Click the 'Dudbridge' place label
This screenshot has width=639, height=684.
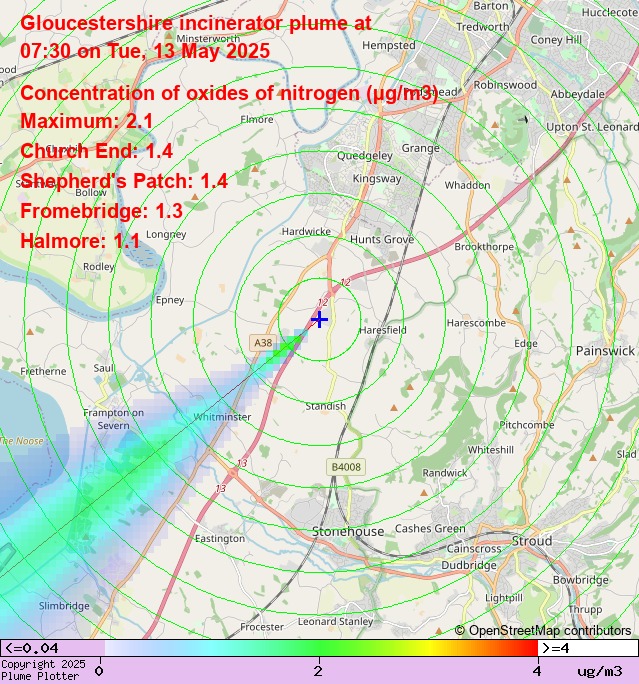[x=469, y=566]
